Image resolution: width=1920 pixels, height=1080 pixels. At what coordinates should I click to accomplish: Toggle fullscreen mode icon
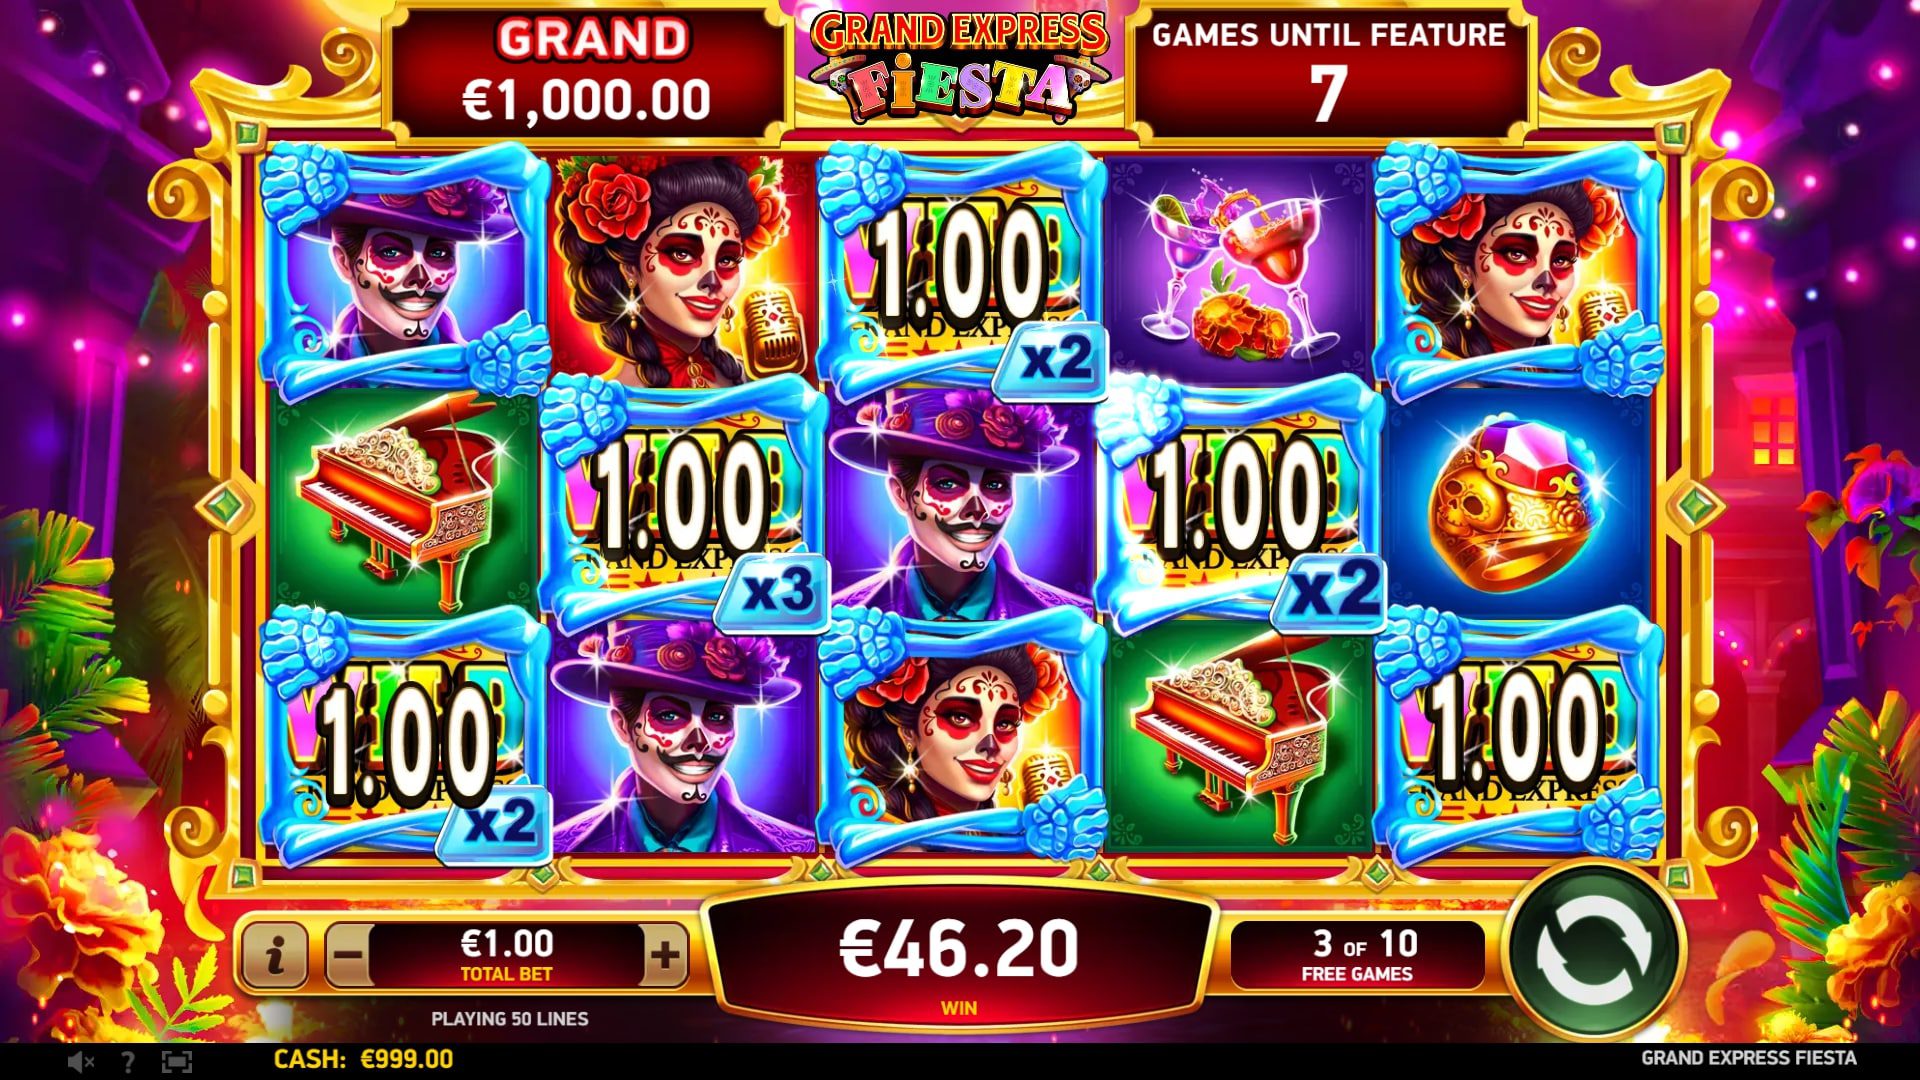[176, 1060]
